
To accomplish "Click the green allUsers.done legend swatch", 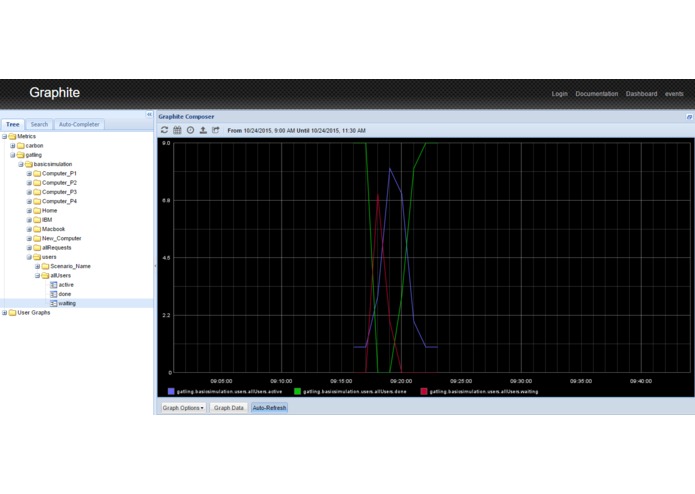I will [x=297, y=391].
